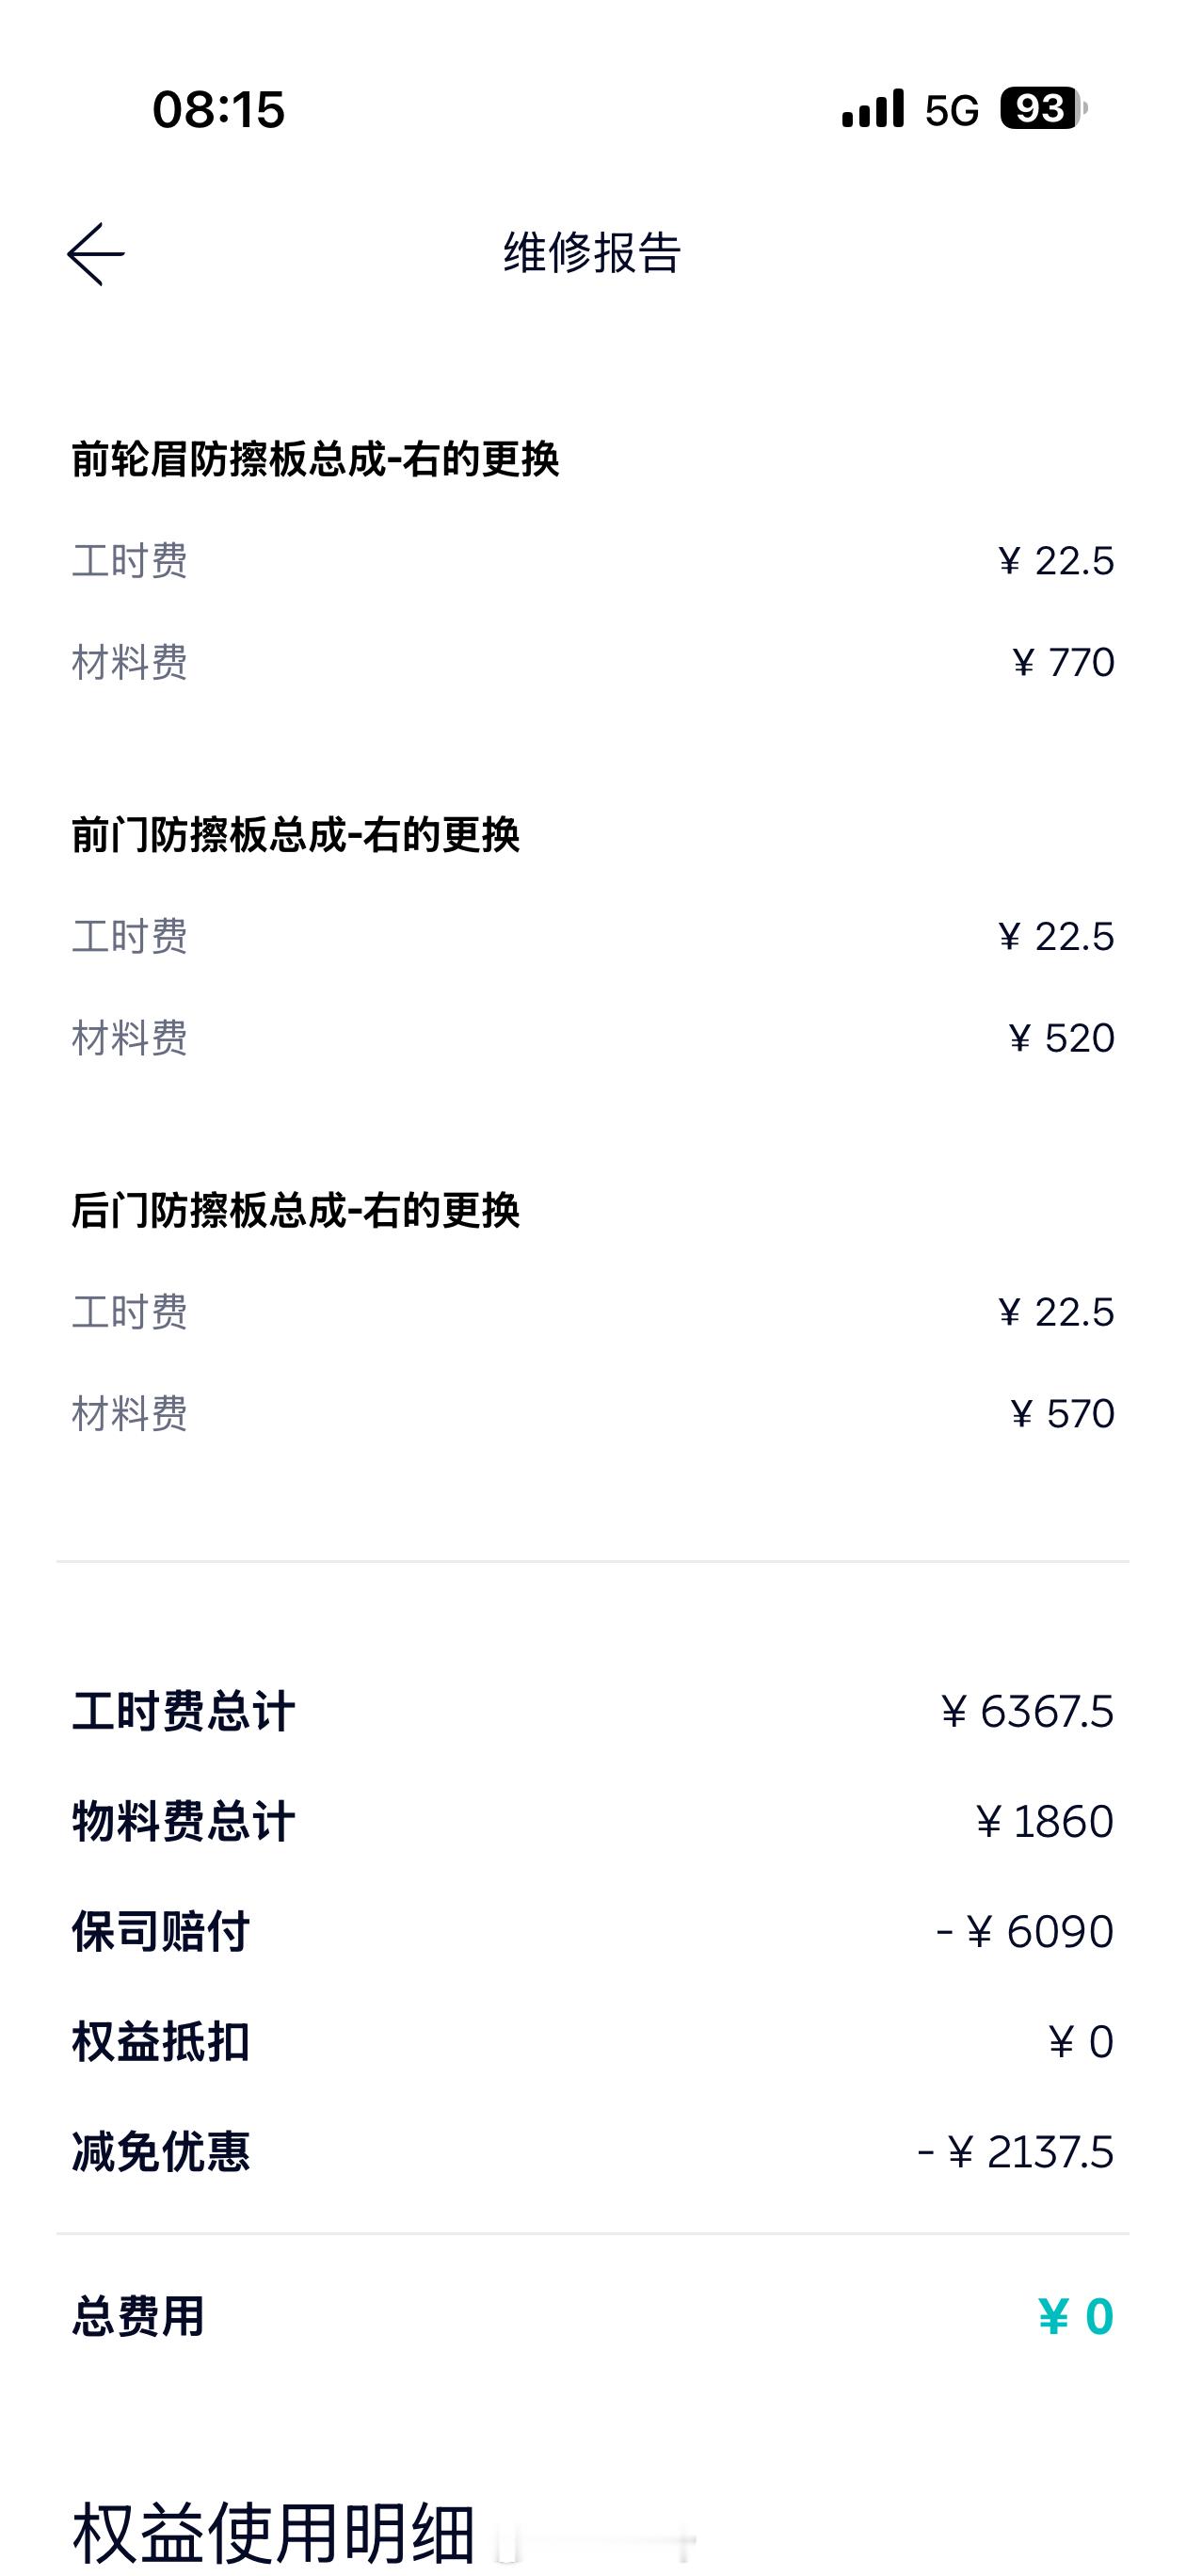Tap the ¥ 570 material fee amount
The image size is (1186, 2576).
tap(1061, 1413)
